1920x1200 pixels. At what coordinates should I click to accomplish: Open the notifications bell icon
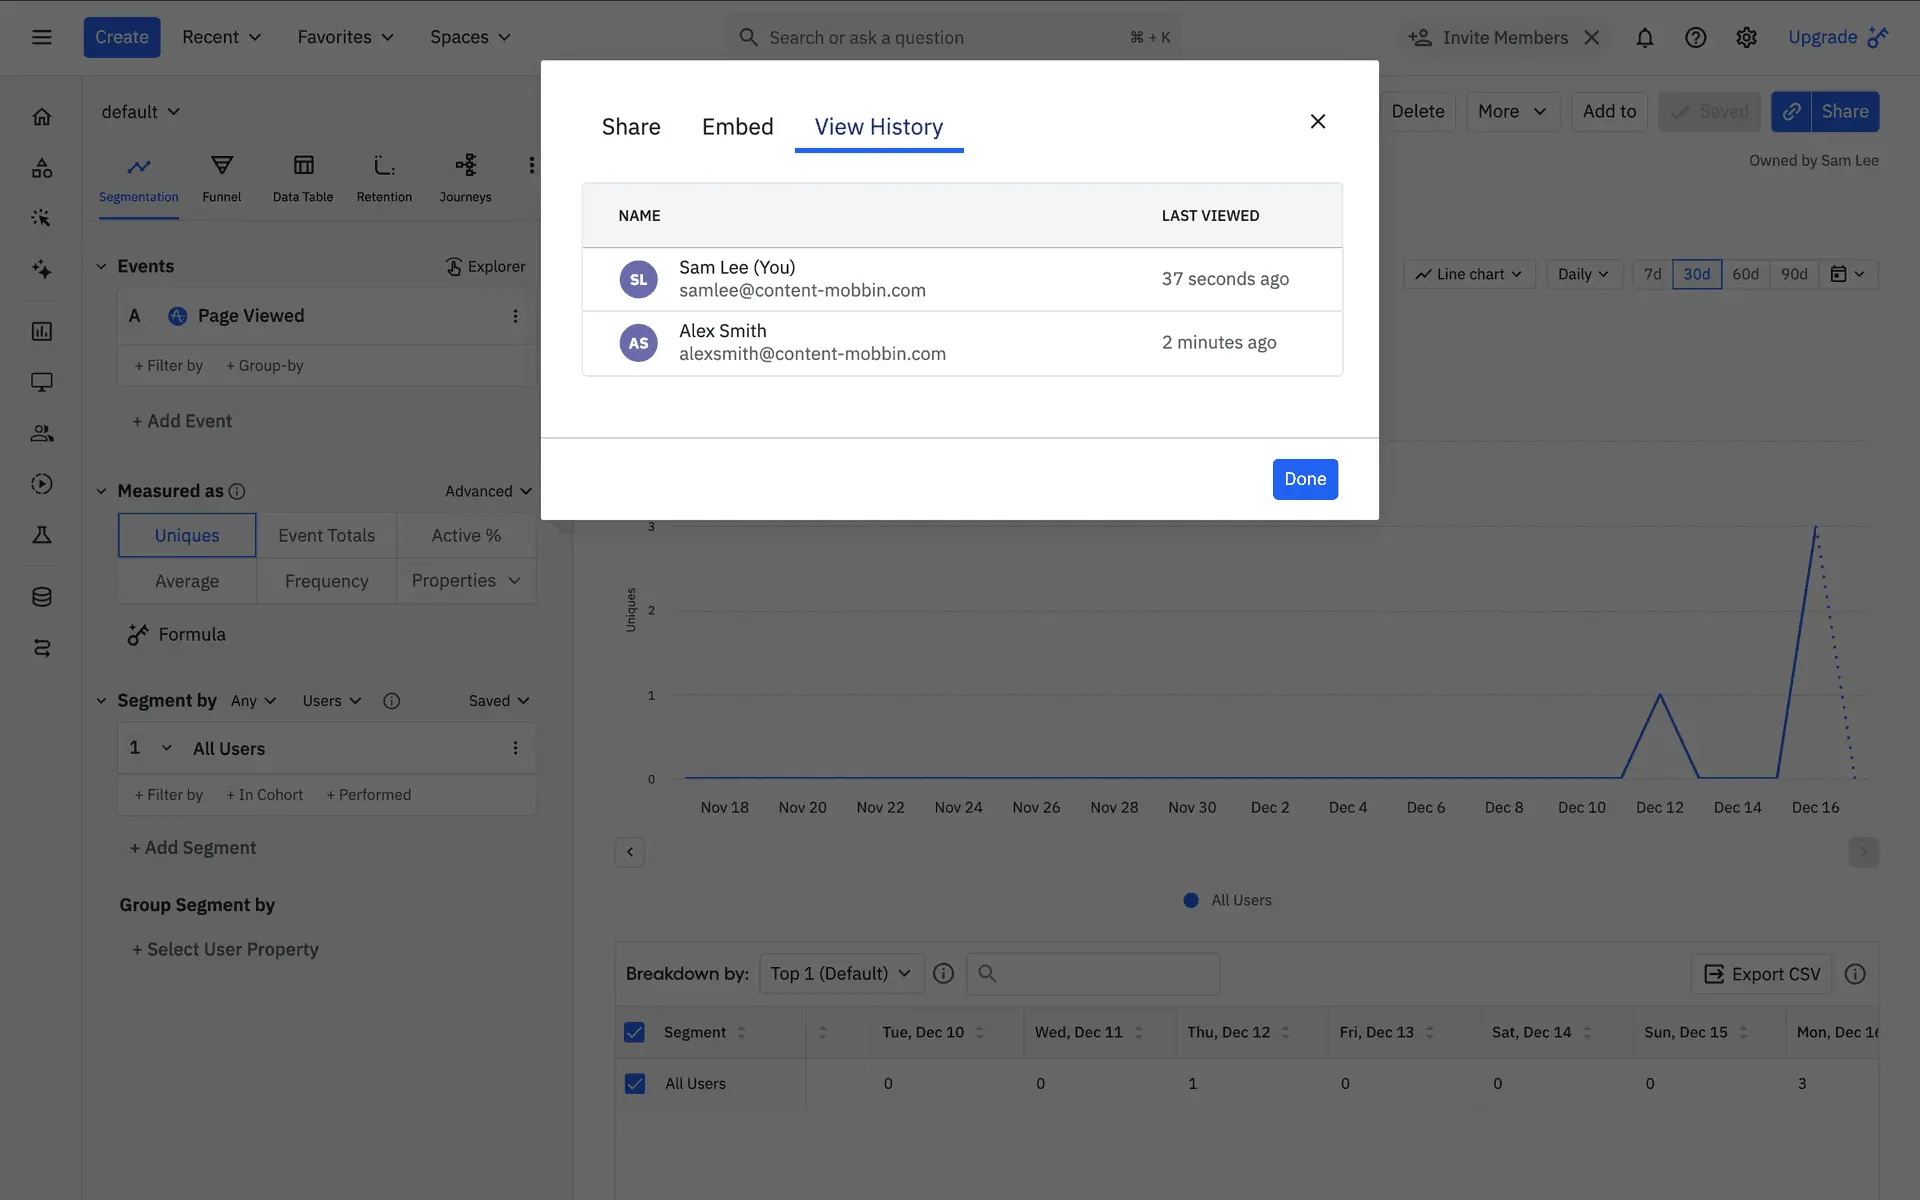(1644, 38)
